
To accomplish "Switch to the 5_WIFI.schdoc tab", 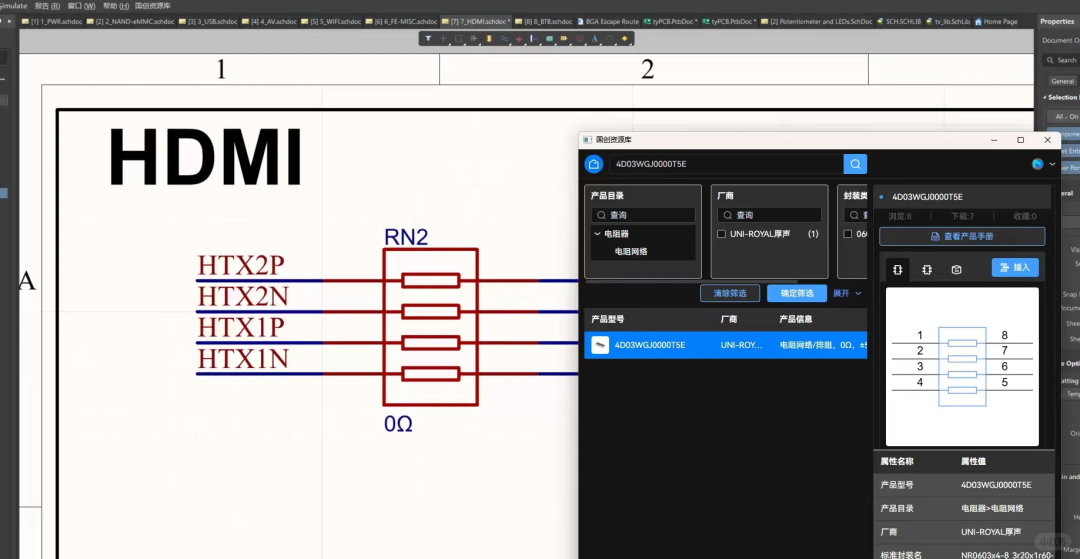I will (x=331, y=21).
